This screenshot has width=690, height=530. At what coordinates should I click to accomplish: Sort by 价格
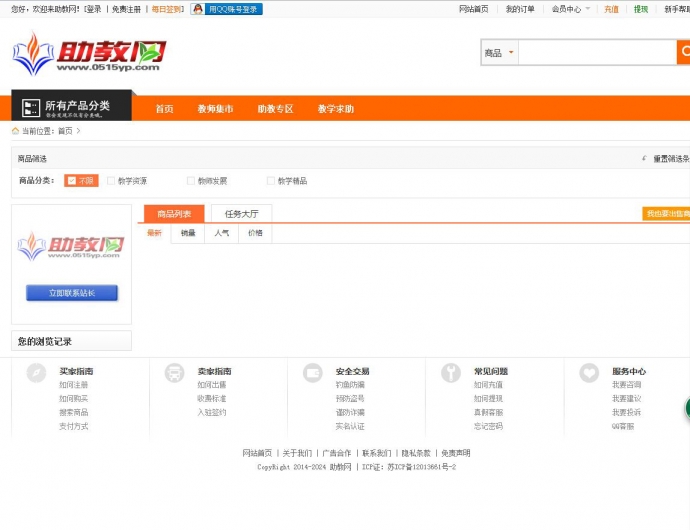tap(255, 233)
